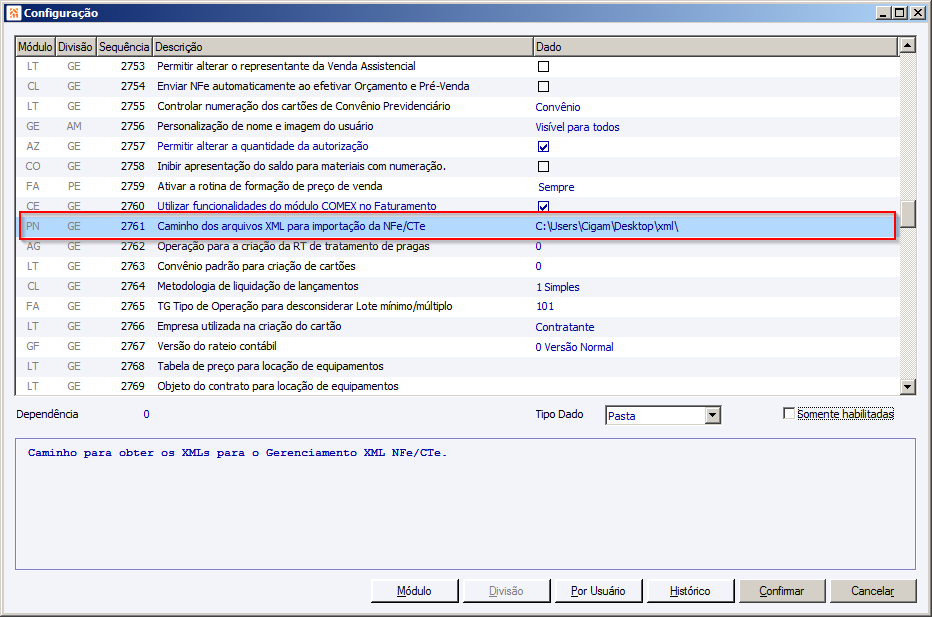Toggle Inibir apresentação do saldo checkbox
Viewport: 932px width, 617px height.
[x=543, y=166]
